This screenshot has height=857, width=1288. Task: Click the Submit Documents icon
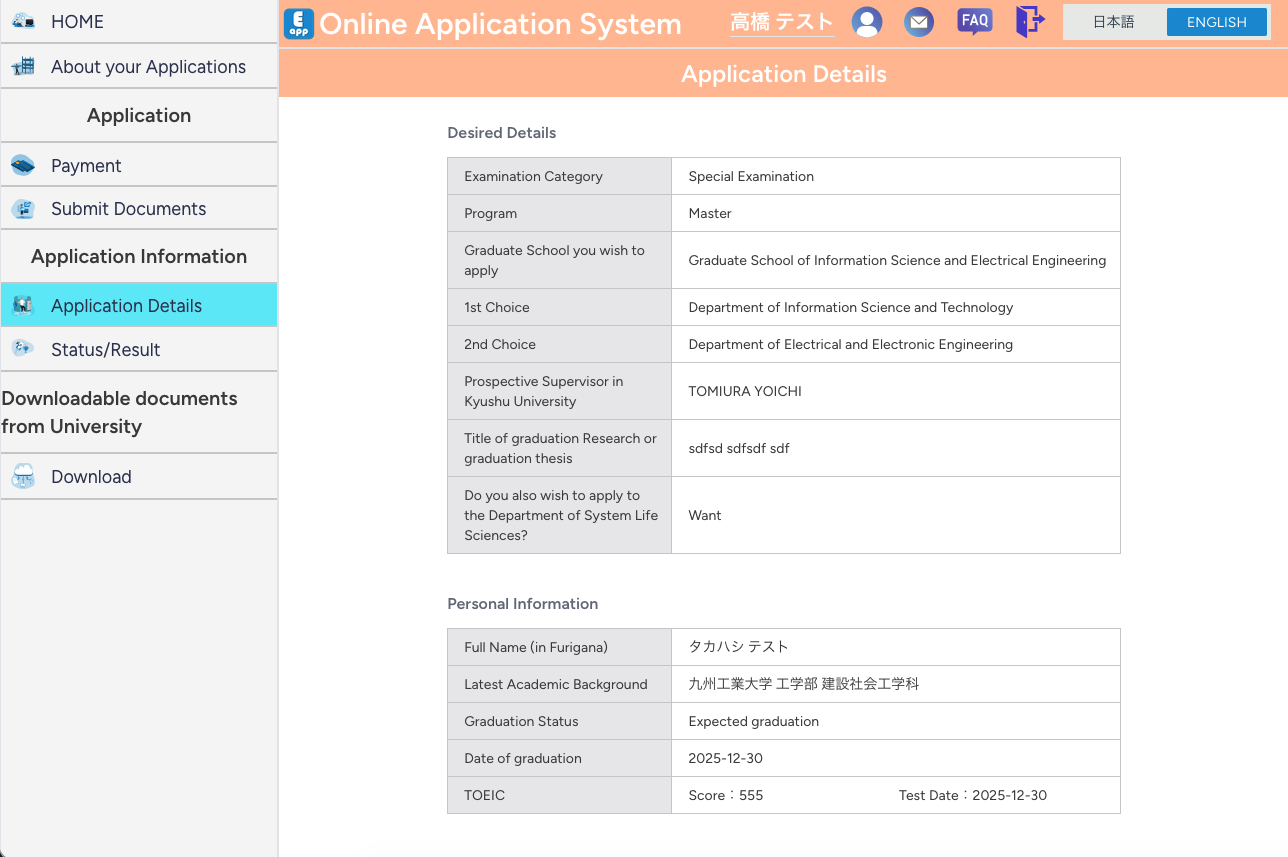(x=23, y=209)
